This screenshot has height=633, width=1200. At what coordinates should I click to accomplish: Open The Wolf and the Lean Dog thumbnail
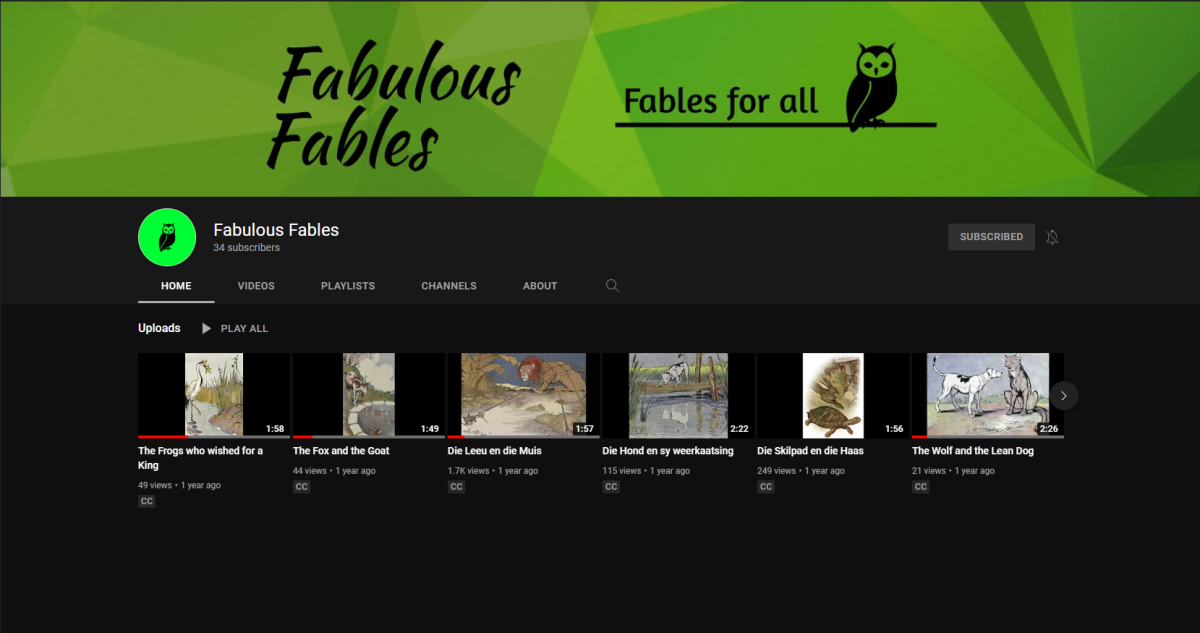(987, 395)
